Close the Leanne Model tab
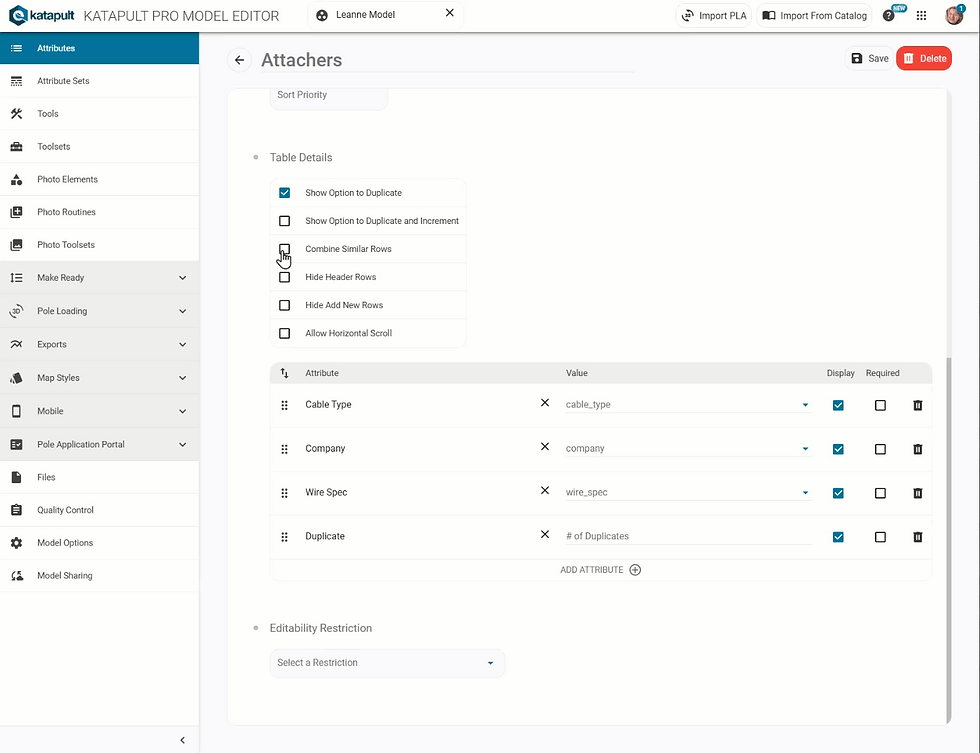This screenshot has width=980, height=753. (449, 13)
